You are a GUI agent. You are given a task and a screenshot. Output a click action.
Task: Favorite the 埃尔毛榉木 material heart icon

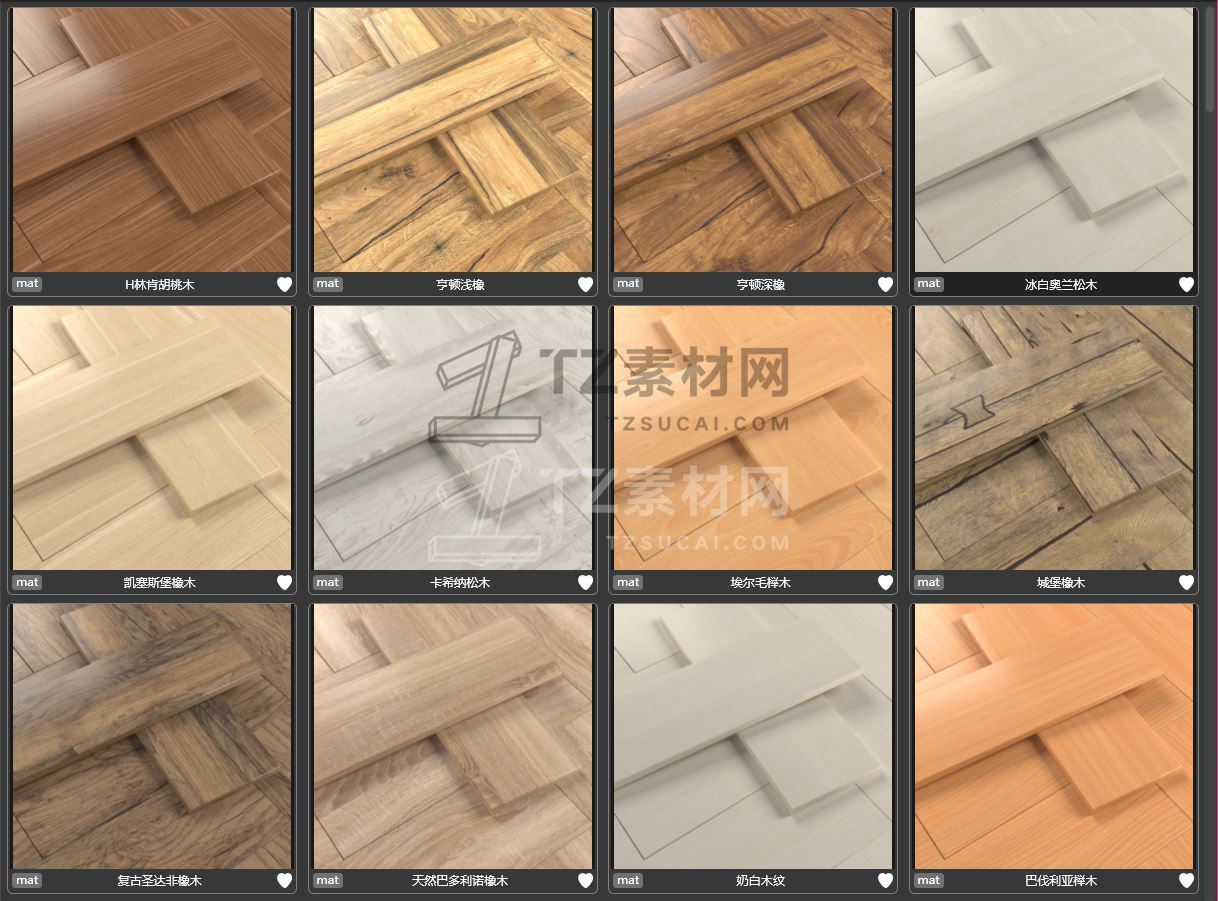pyautogui.click(x=885, y=582)
